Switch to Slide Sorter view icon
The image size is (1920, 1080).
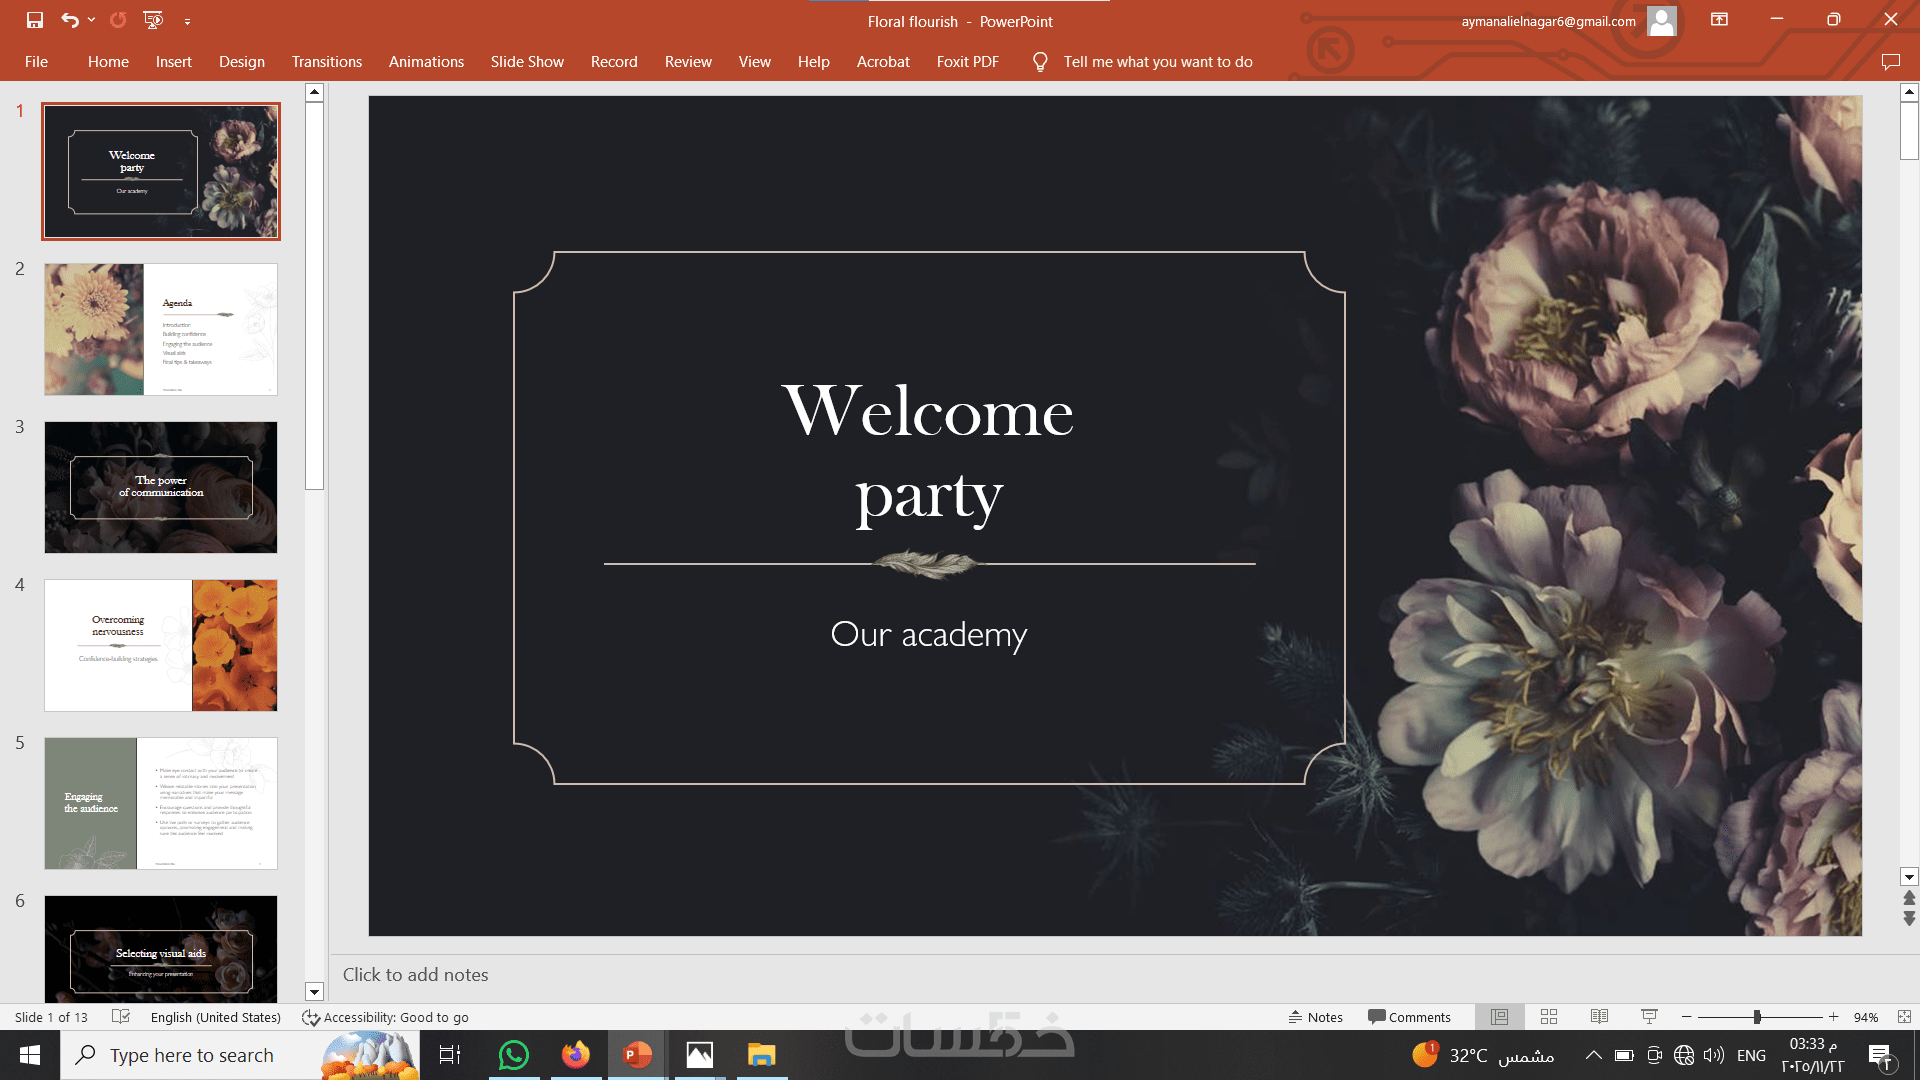coord(1549,1017)
